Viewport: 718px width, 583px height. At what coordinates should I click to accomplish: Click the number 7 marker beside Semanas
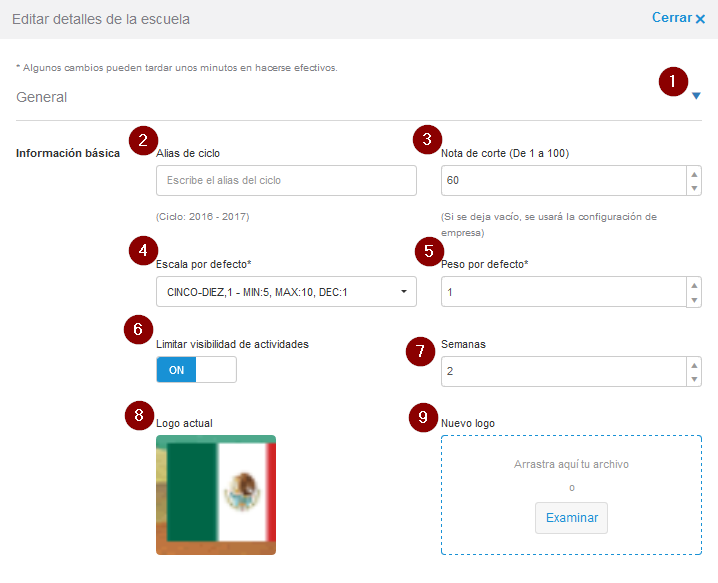click(x=421, y=351)
